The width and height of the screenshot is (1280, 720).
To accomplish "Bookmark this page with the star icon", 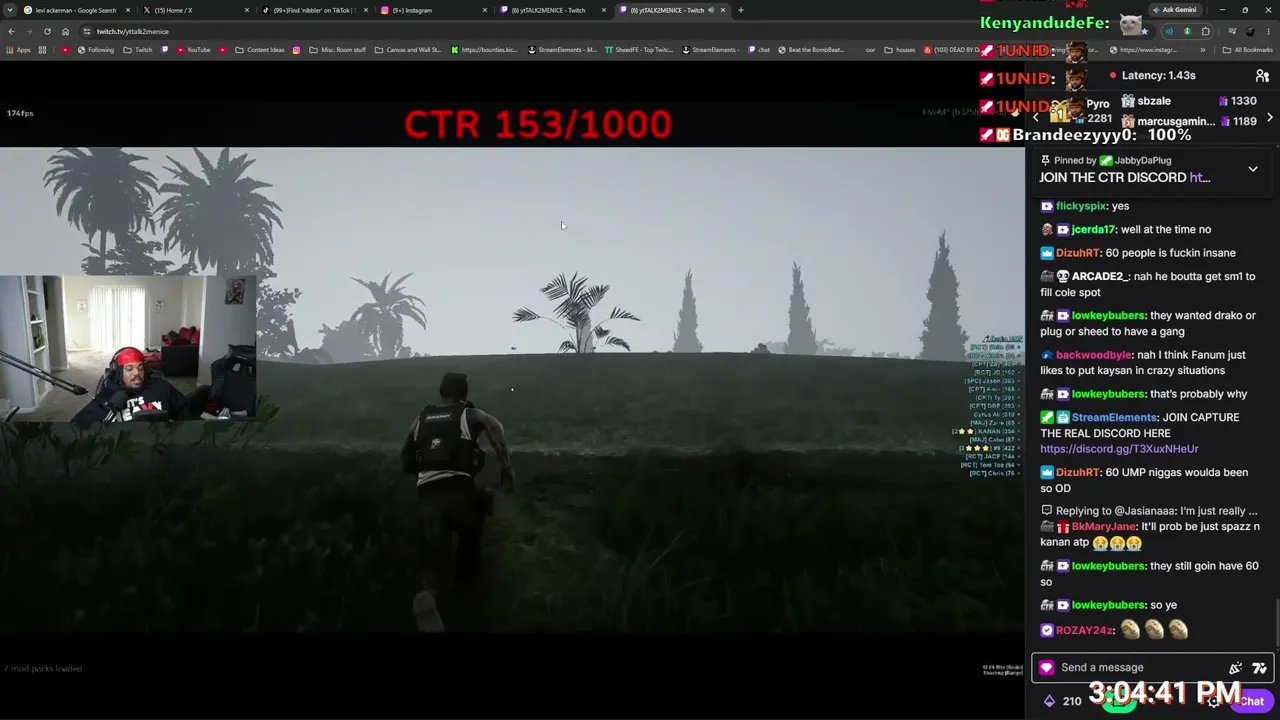I will point(1144,31).
